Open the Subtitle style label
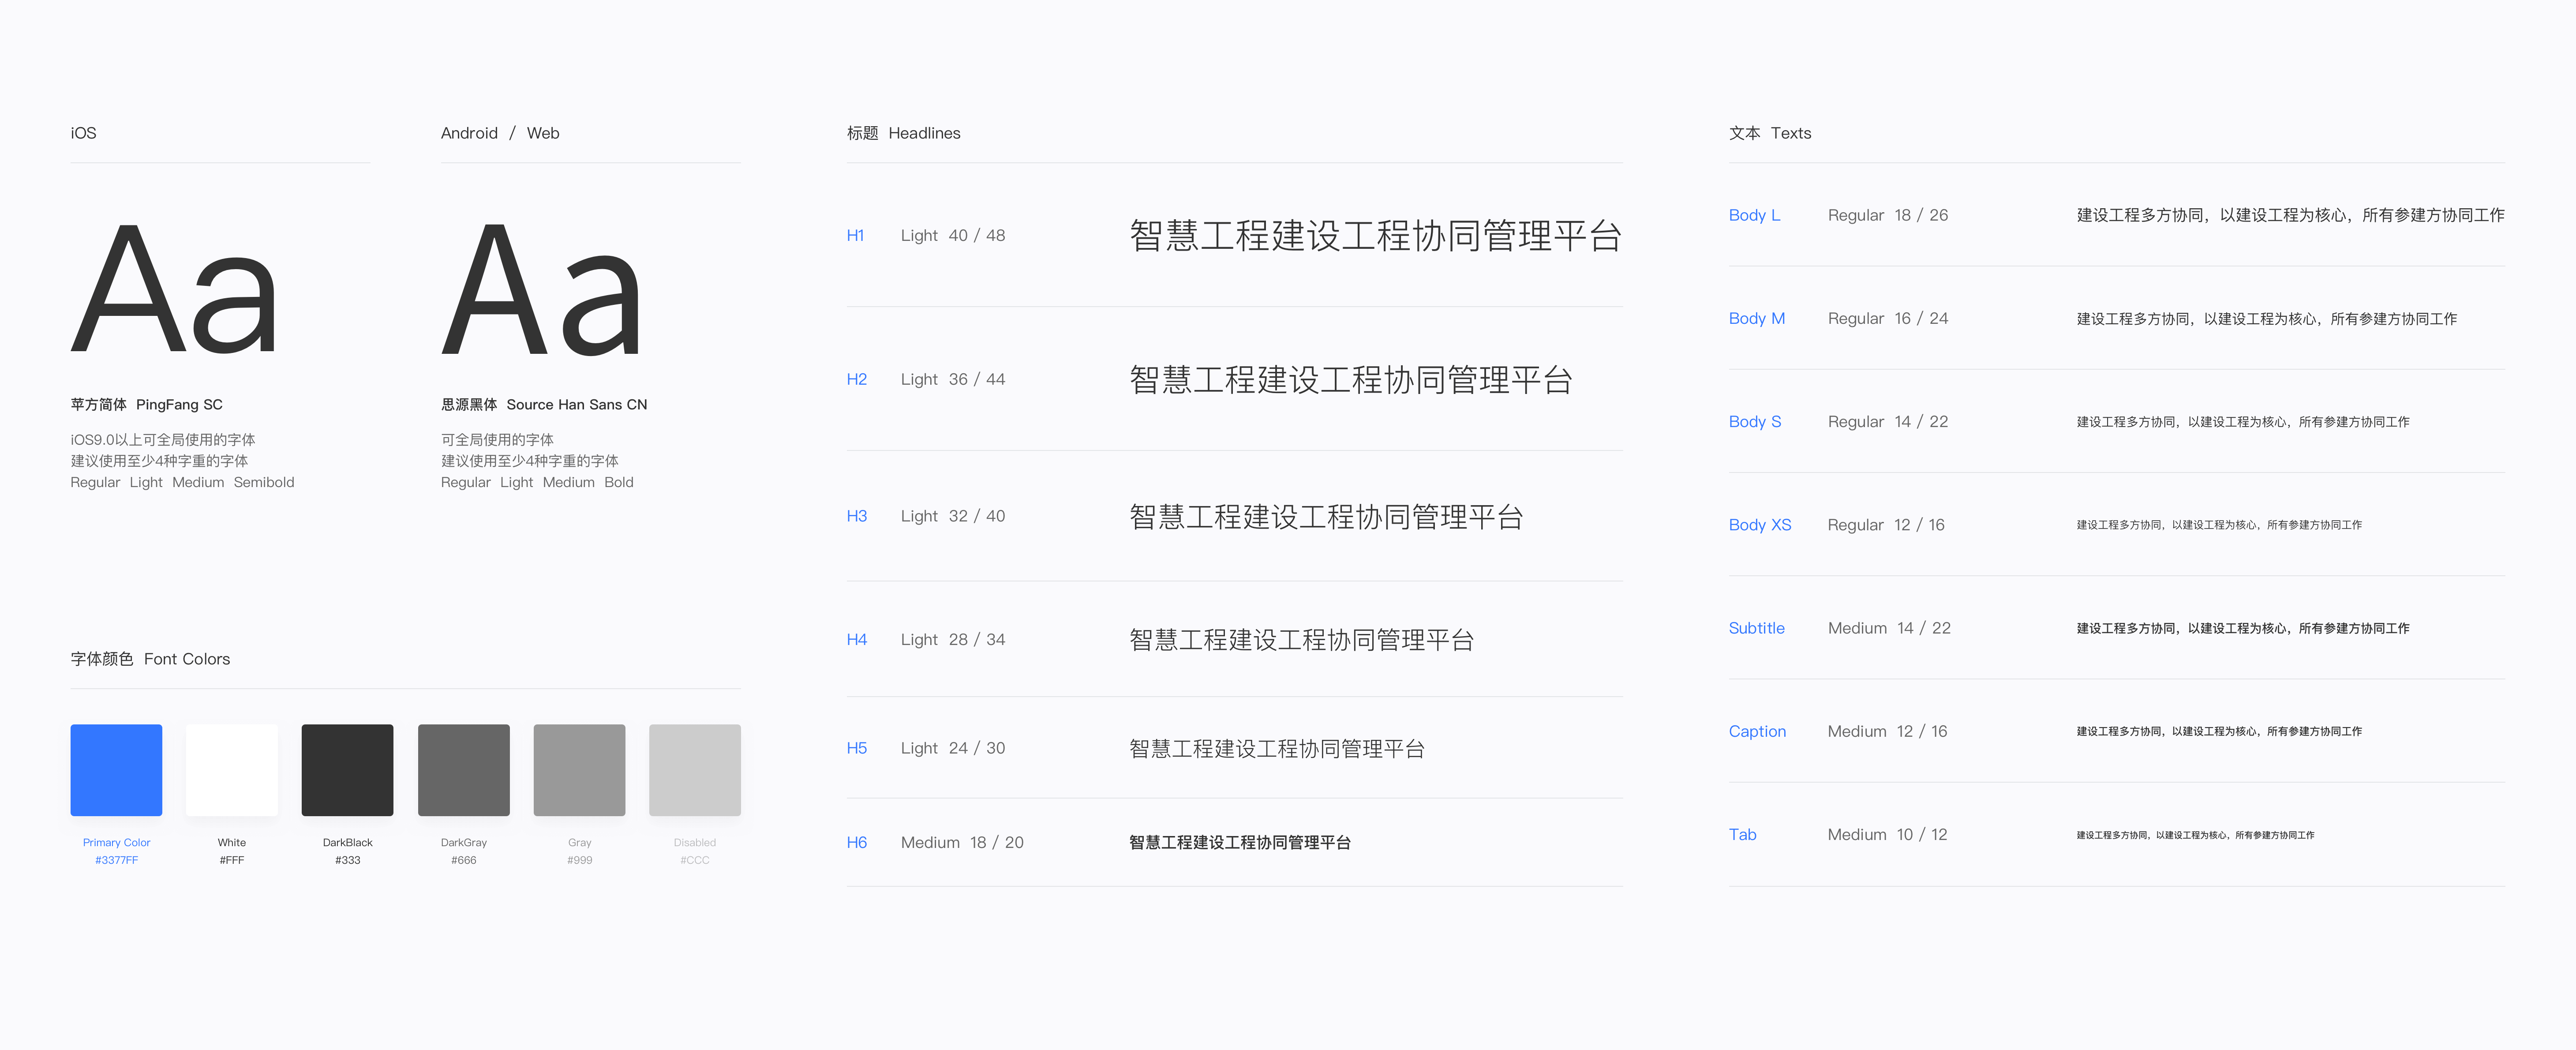This screenshot has width=2576, height=1050. [1757, 628]
